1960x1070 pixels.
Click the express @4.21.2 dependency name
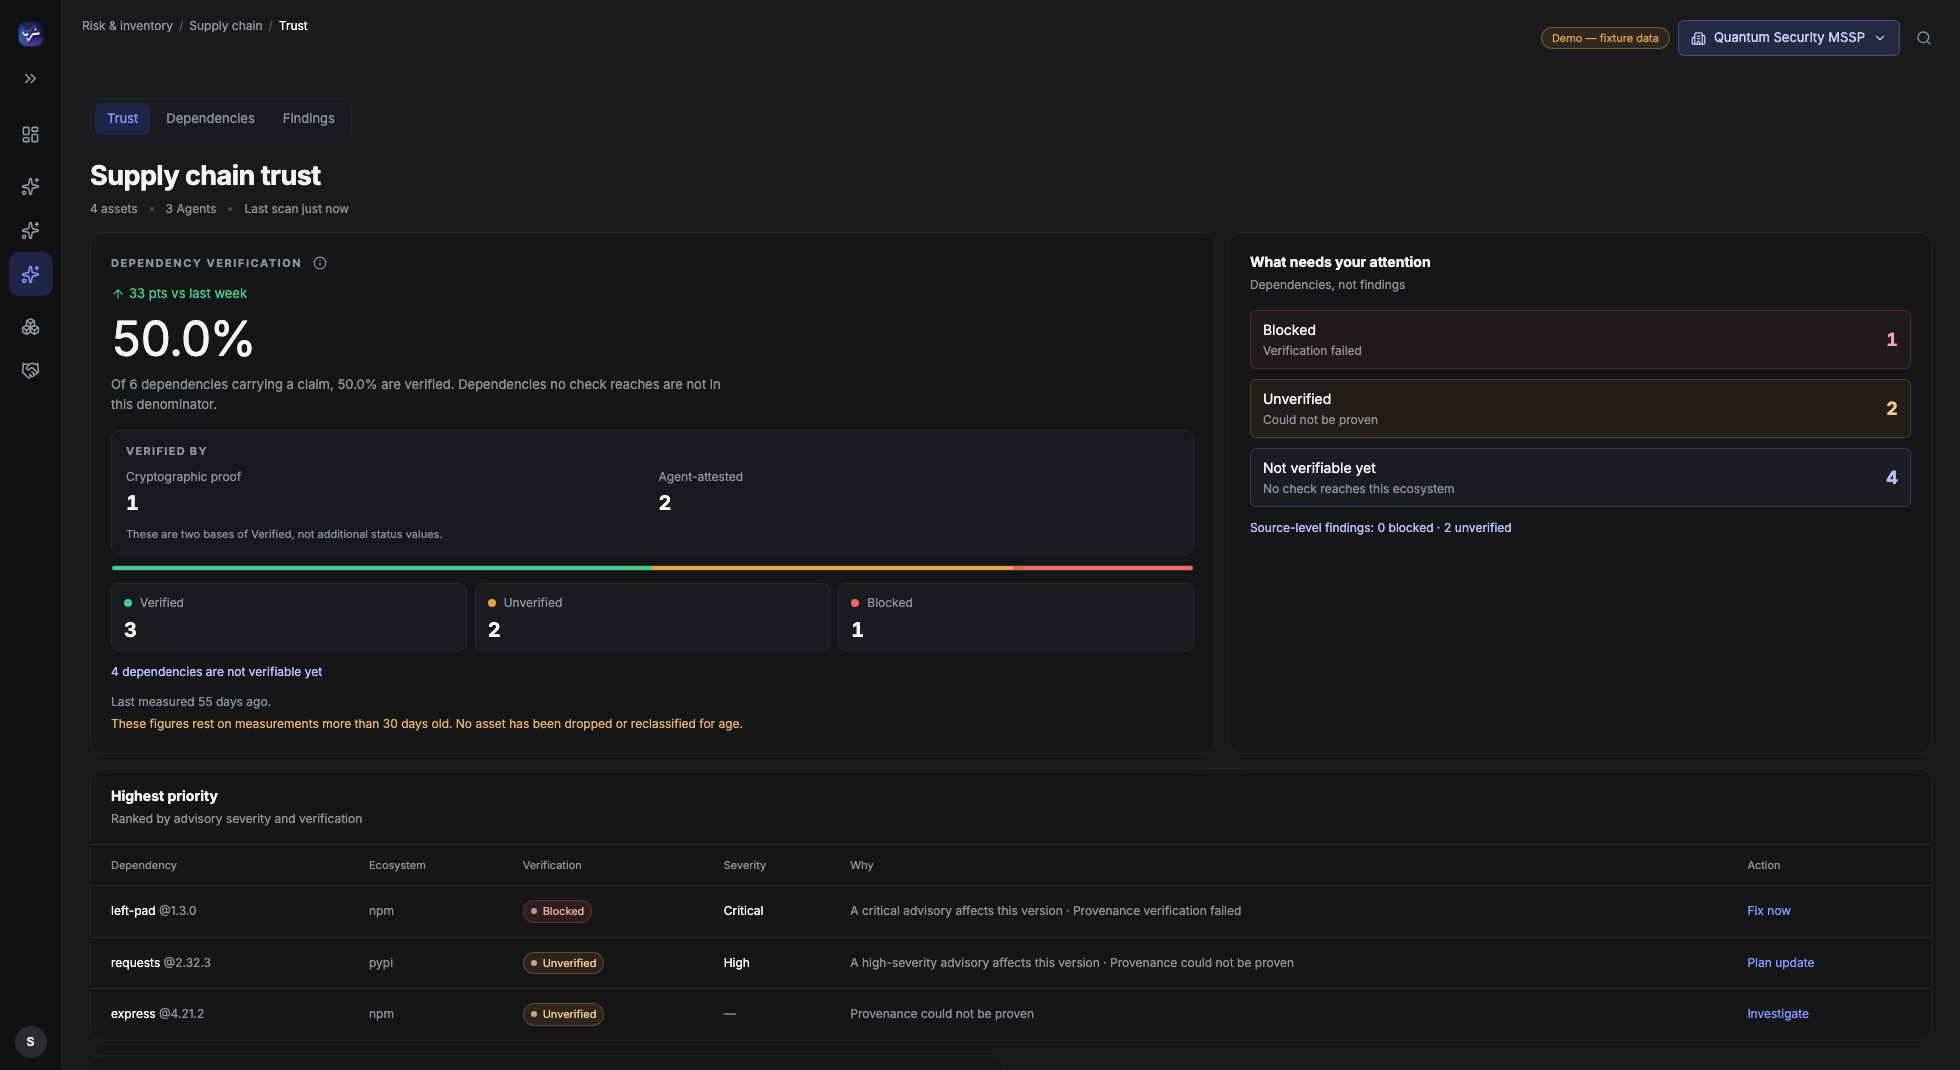tap(157, 1014)
